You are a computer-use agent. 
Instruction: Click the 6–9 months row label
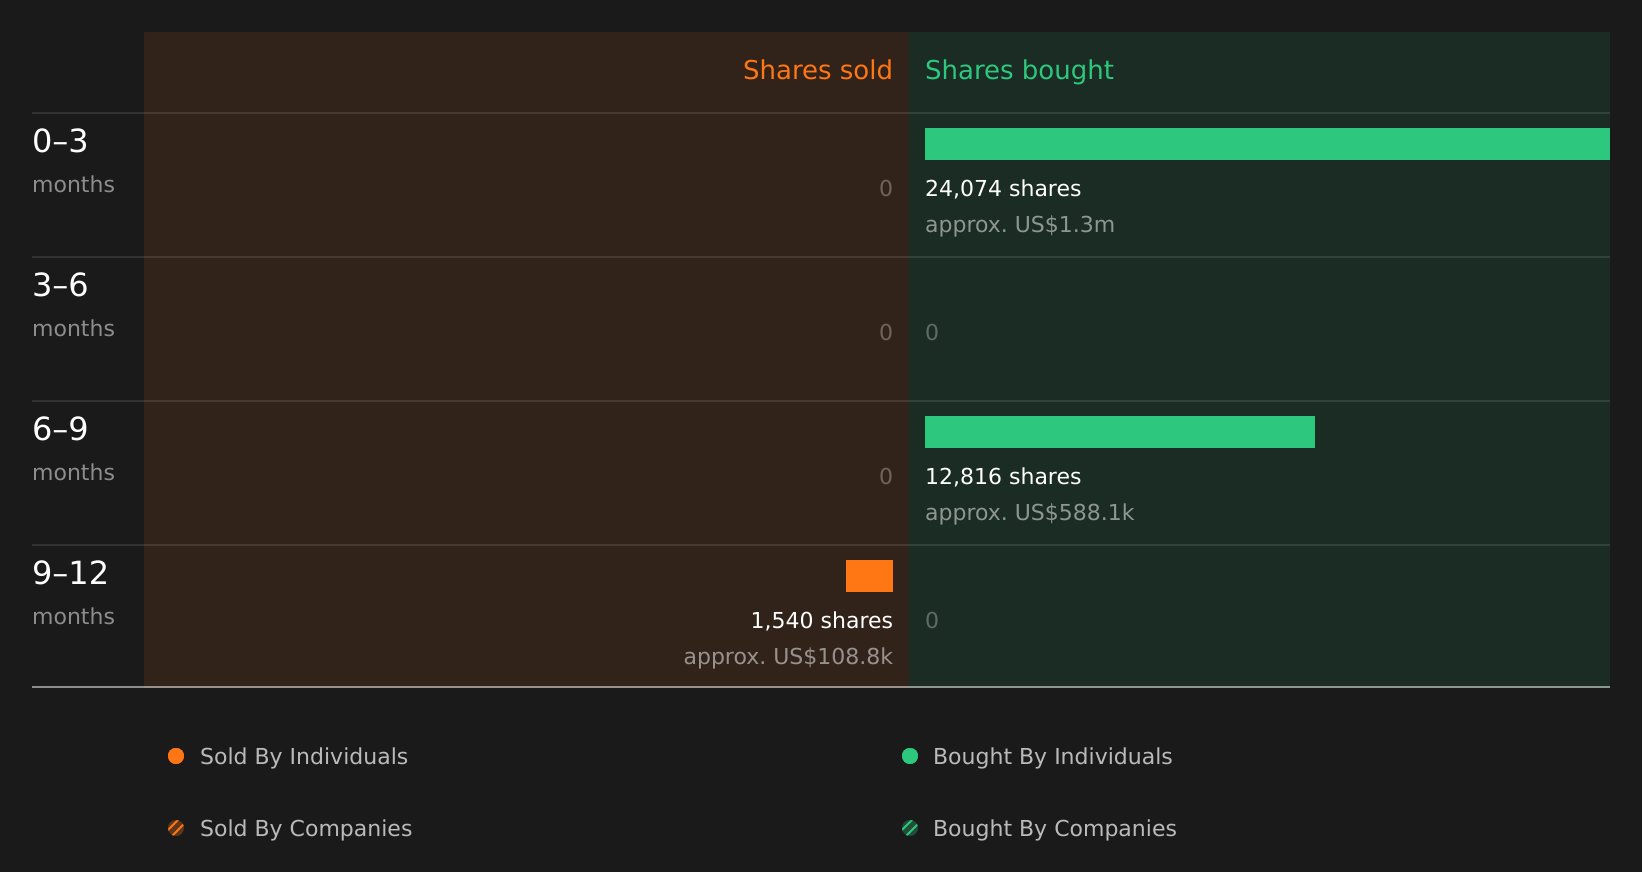point(73,449)
